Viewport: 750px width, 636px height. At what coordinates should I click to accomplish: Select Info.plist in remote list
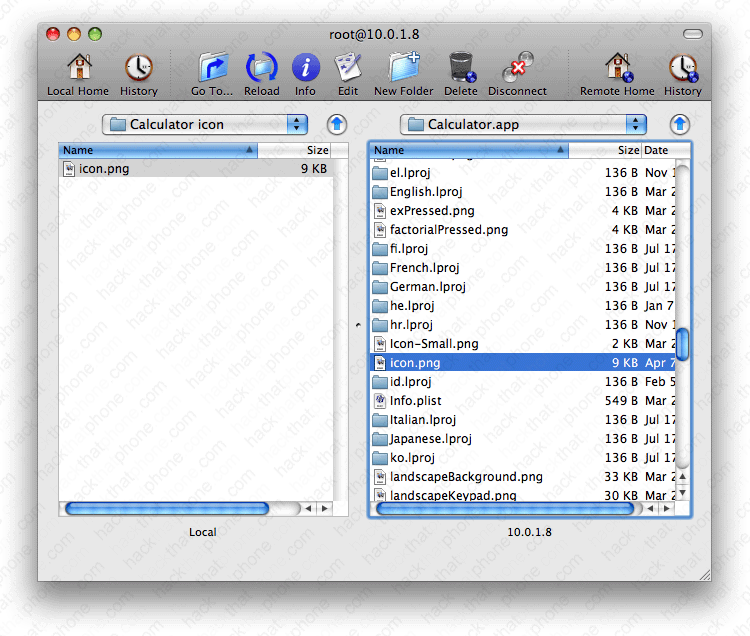pos(415,401)
